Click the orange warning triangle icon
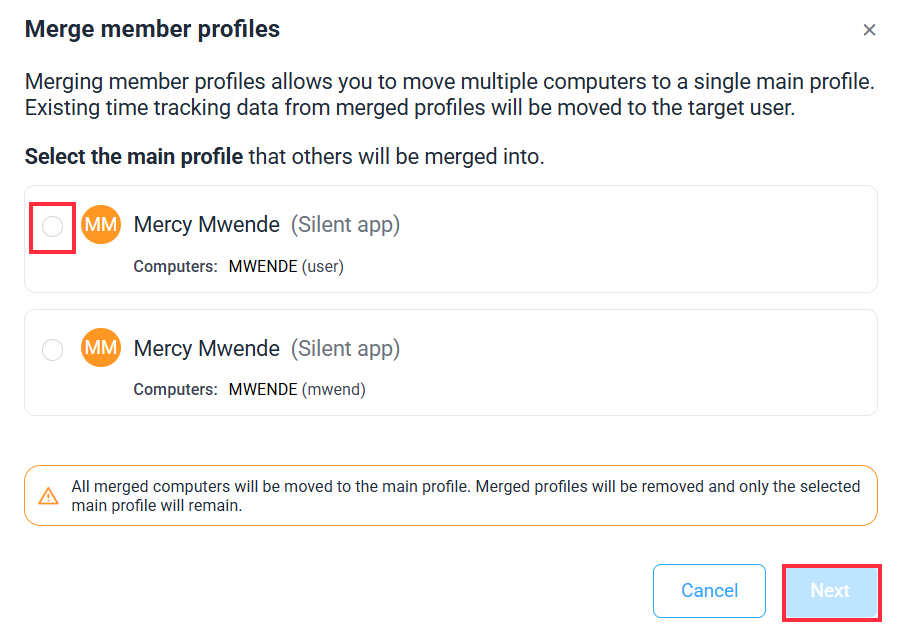This screenshot has height=636, width=900. coord(48,496)
